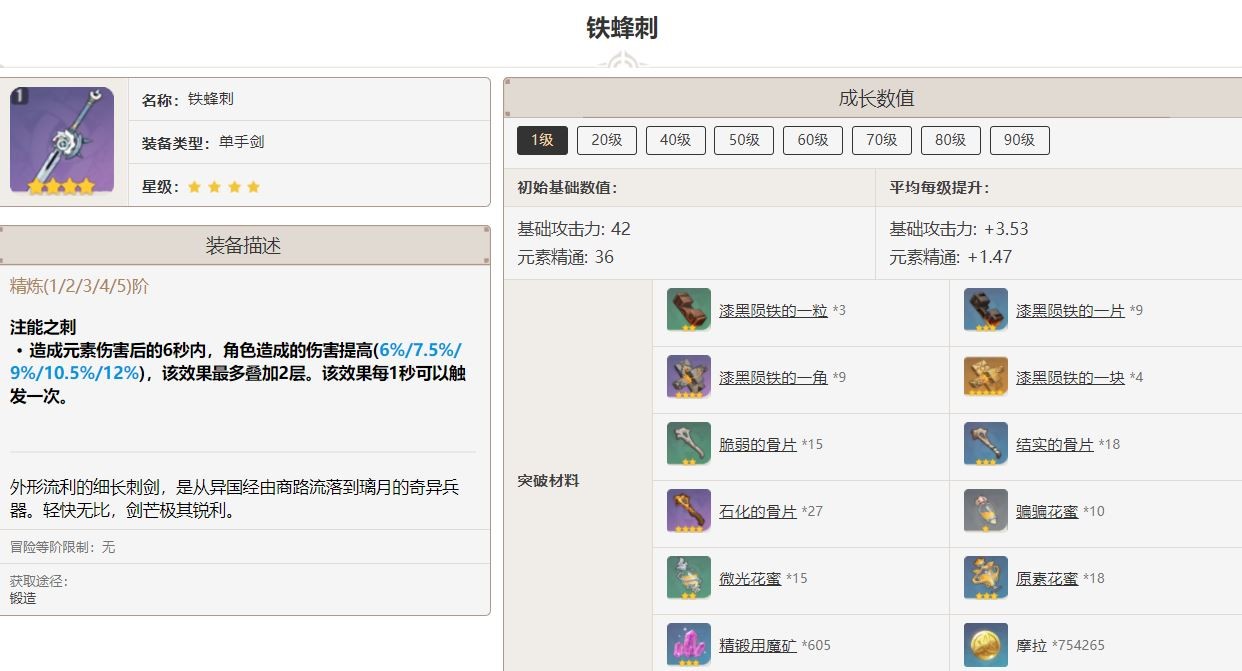Switch to the 40级 level tab

[x=676, y=140]
